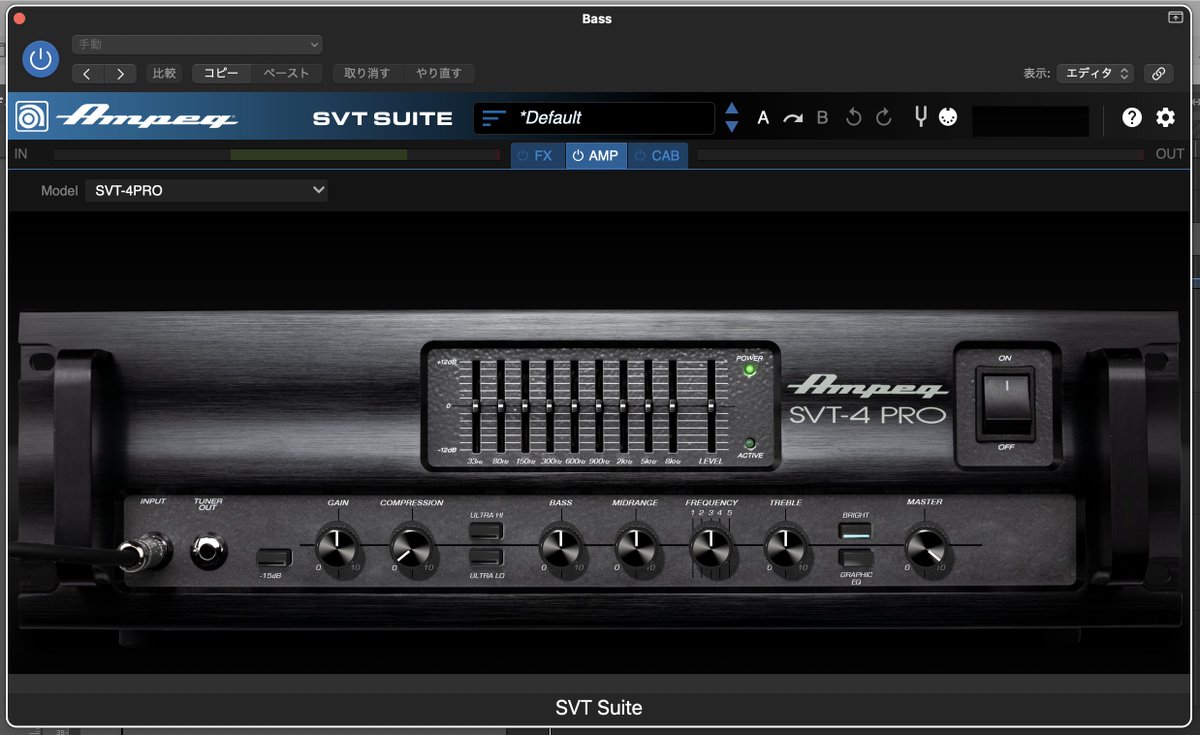The width and height of the screenshot is (1200, 735).
Task: Select the B comparison slot
Action: click(x=823, y=118)
